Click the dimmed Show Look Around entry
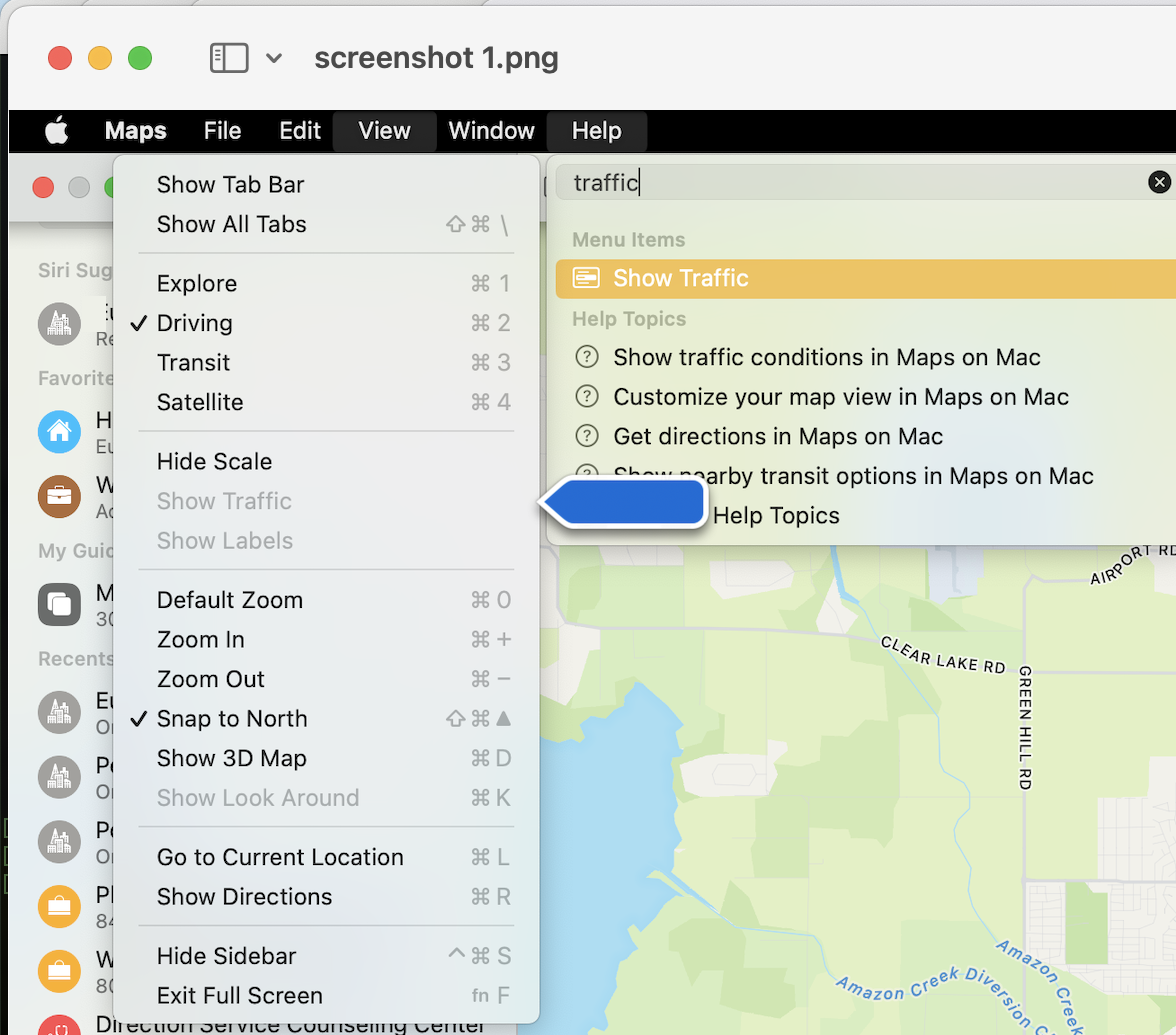Screen dimensions: 1176x1035 [x=326, y=798]
